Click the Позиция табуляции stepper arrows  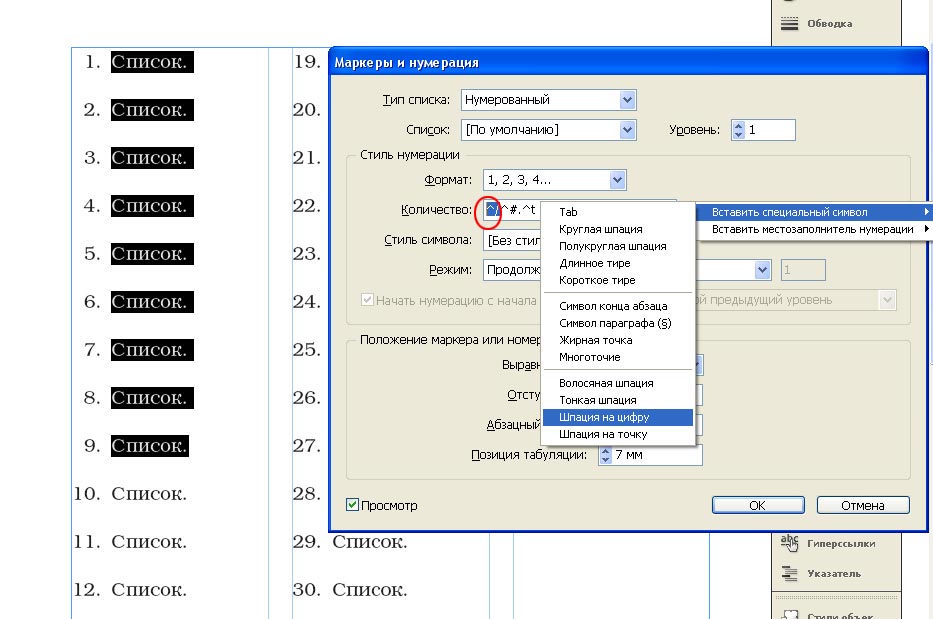pos(605,455)
